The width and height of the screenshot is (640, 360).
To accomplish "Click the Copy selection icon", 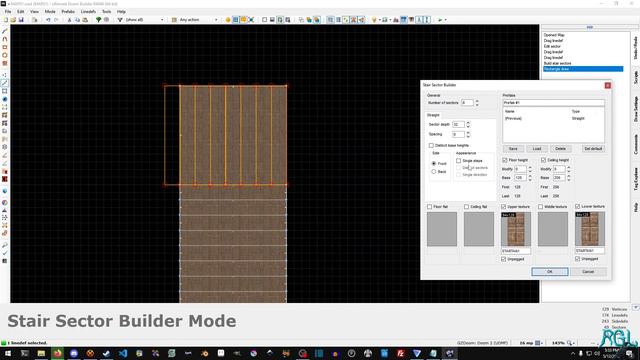I will (77, 20).
